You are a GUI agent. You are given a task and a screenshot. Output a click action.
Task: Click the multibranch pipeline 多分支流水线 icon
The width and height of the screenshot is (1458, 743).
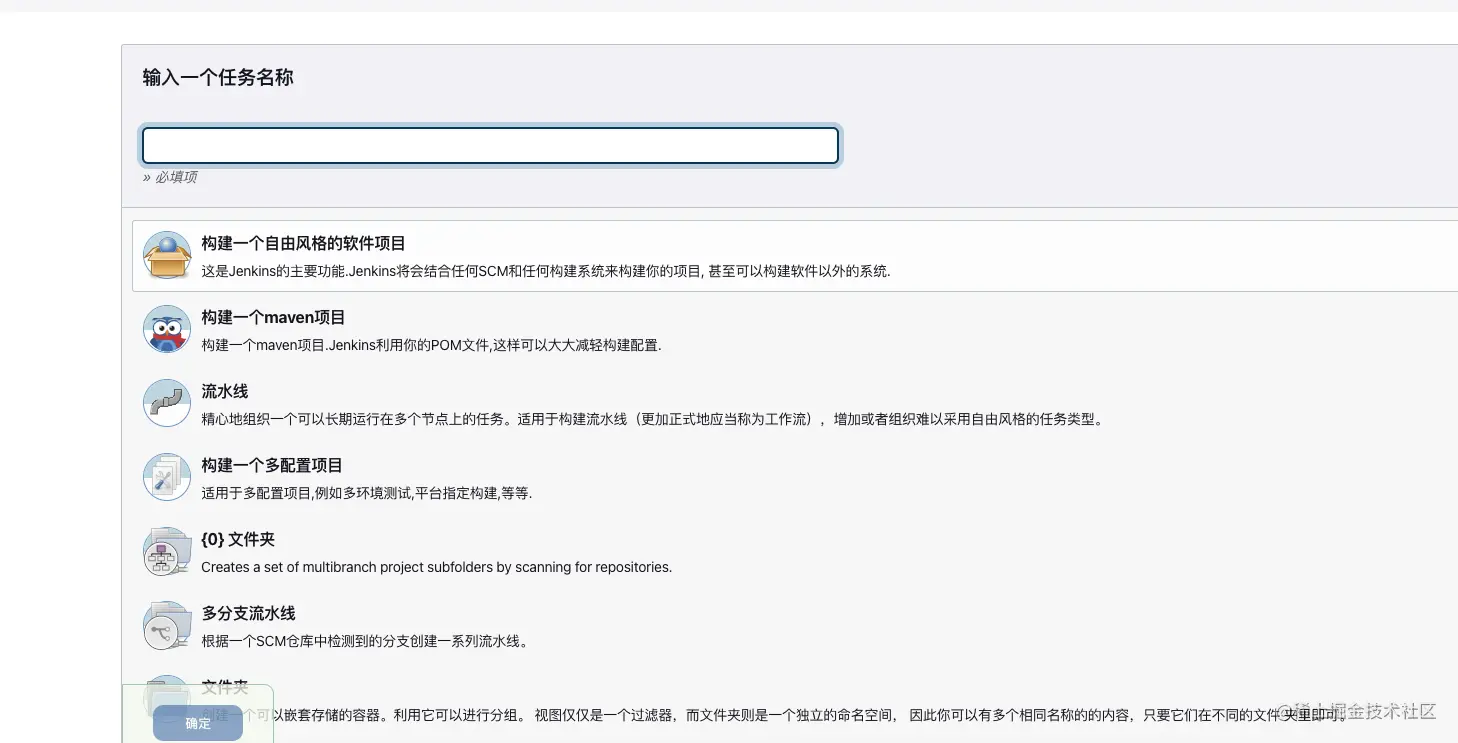(x=167, y=625)
